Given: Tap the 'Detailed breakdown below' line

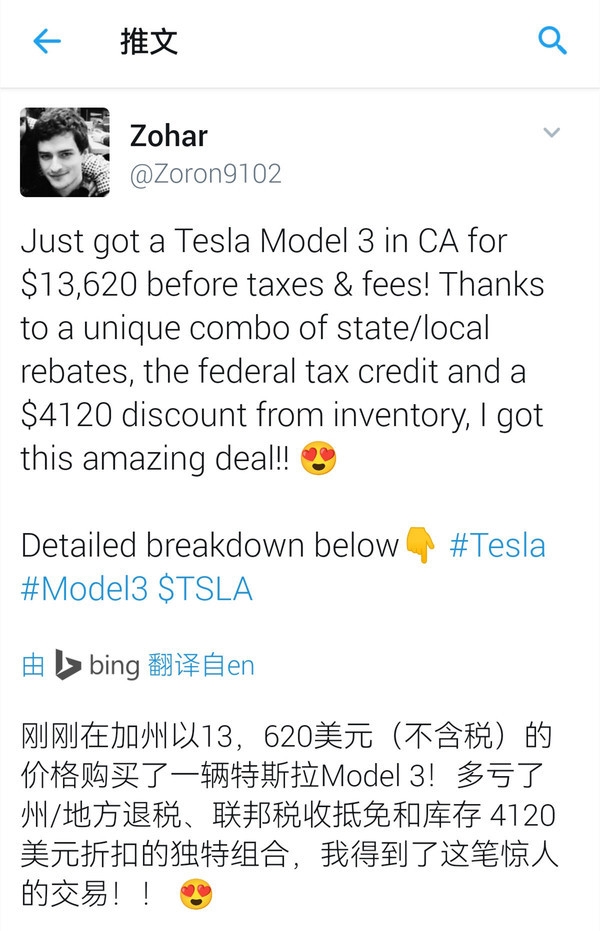Looking at the screenshot, I should click(210, 545).
